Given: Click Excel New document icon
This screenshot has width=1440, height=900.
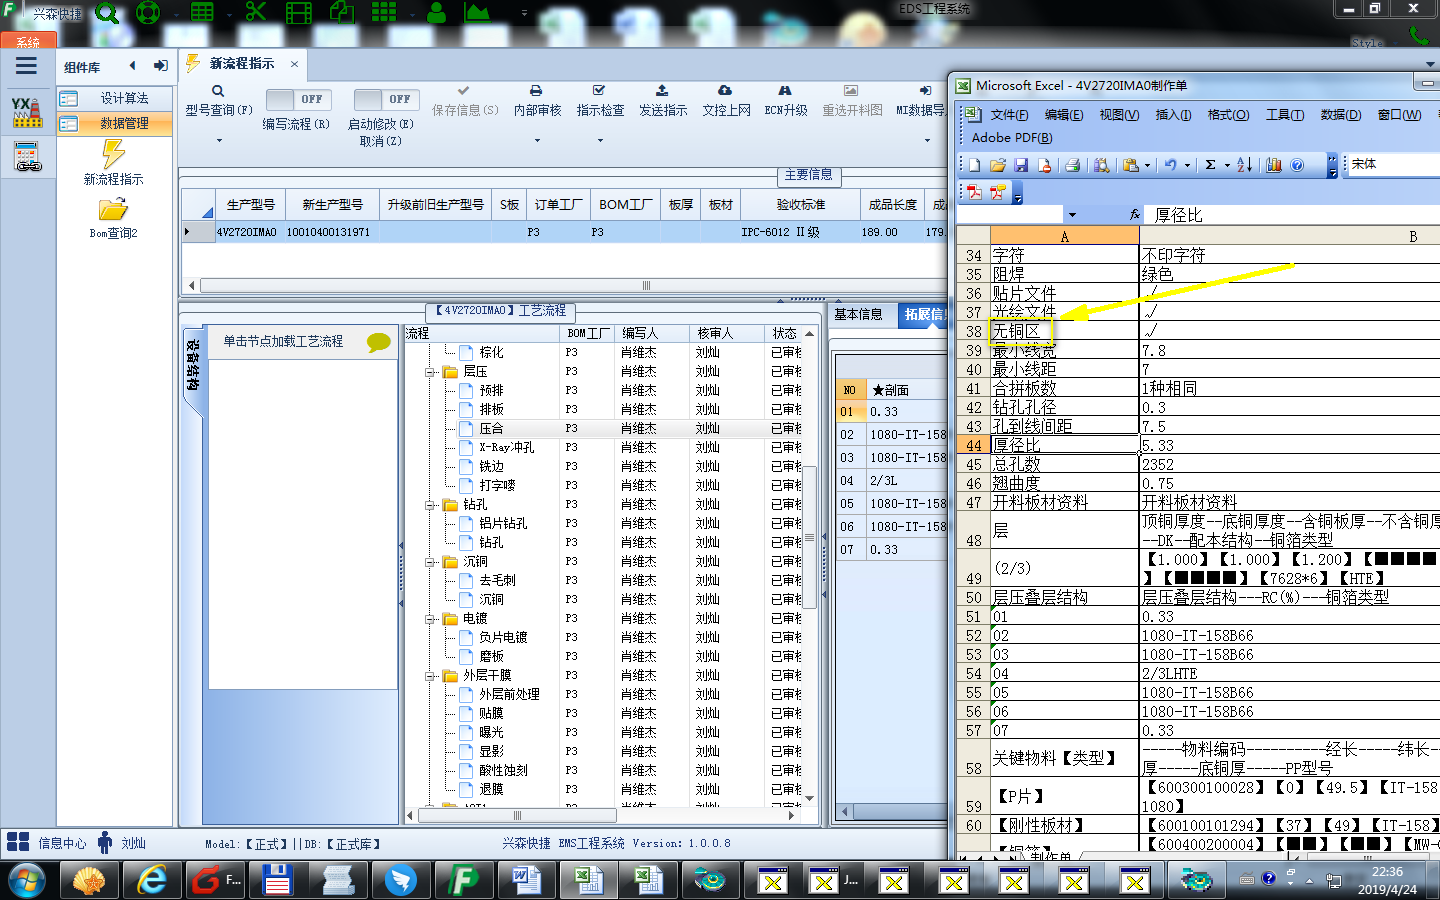Looking at the screenshot, I should pyautogui.click(x=975, y=165).
